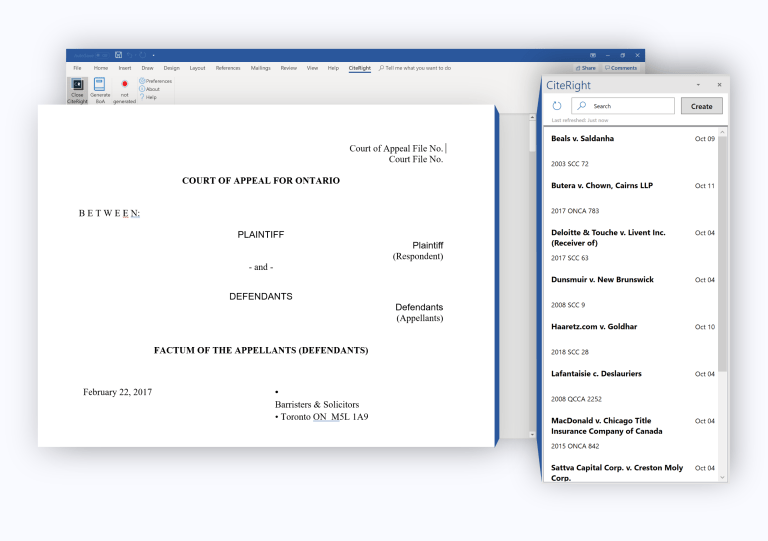Click the Generate BoA icon
Image resolution: width=768 pixels, height=541 pixels.
(x=100, y=87)
